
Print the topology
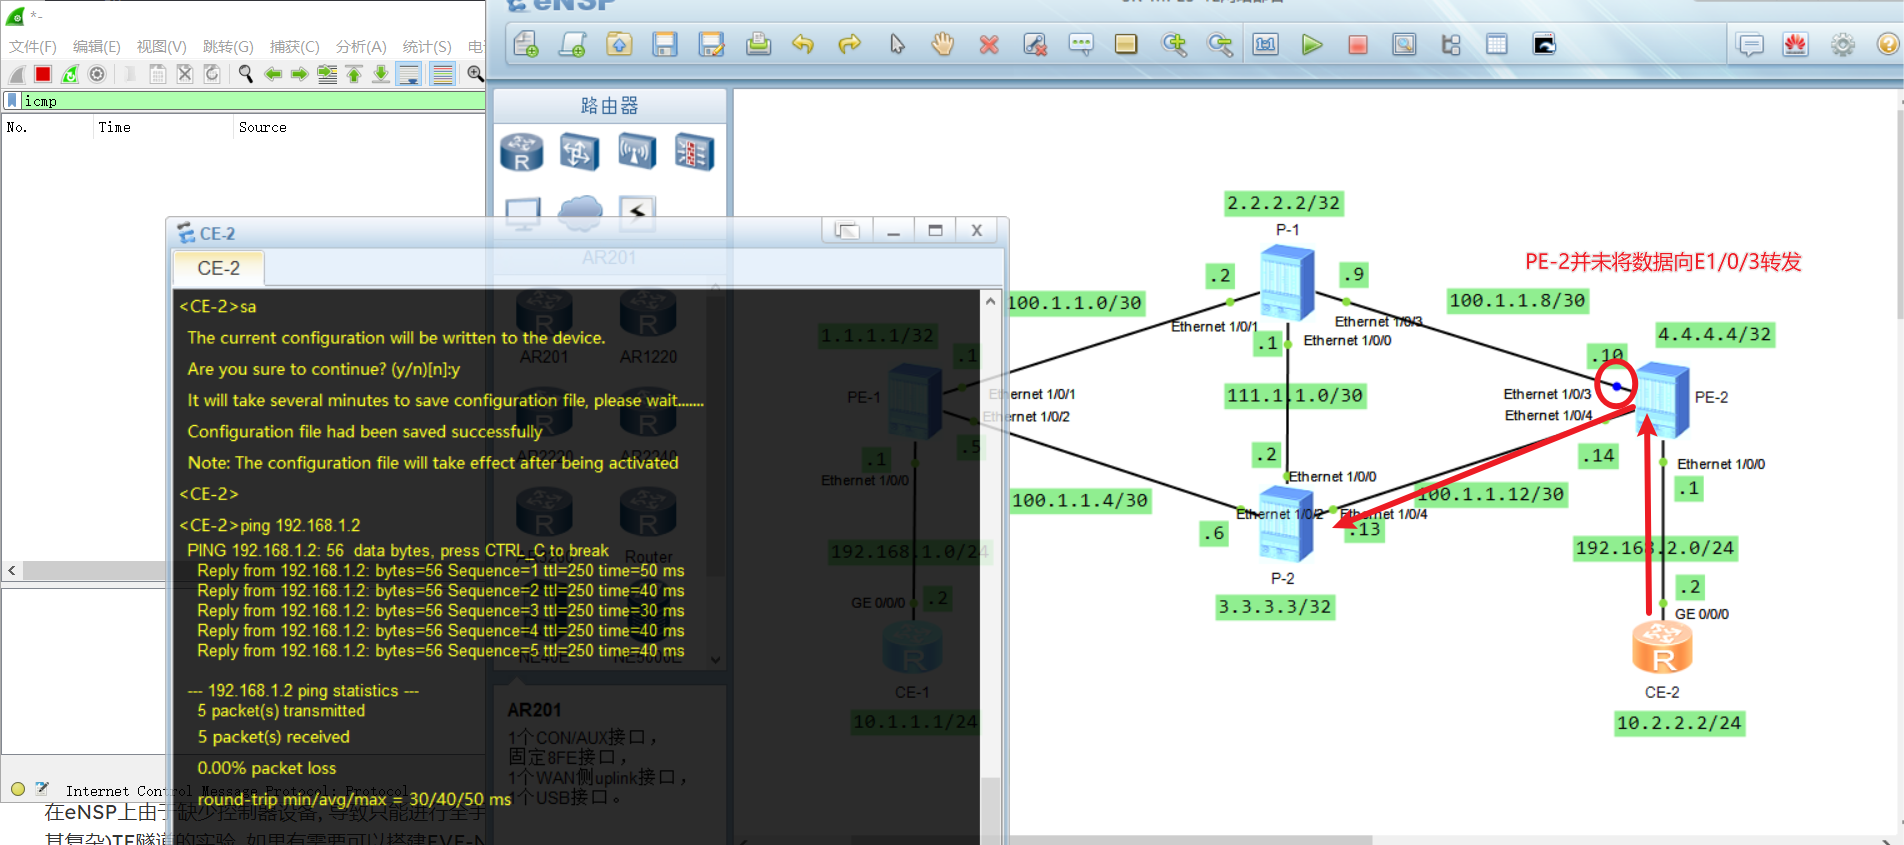(758, 44)
